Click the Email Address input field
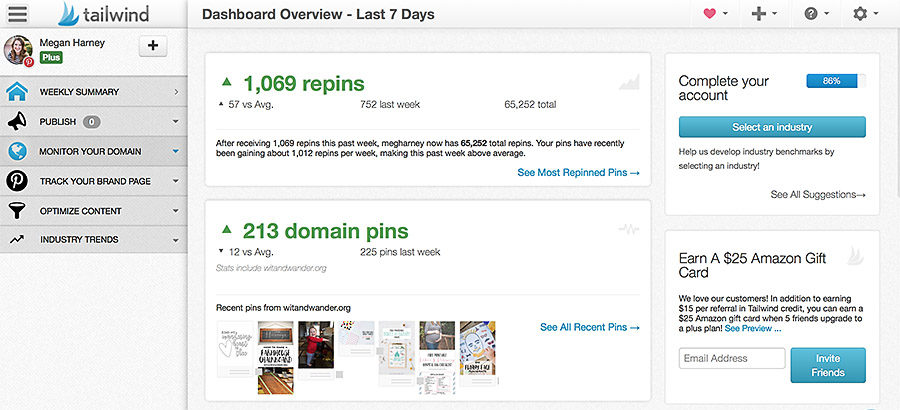The image size is (900, 410). tap(732, 358)
